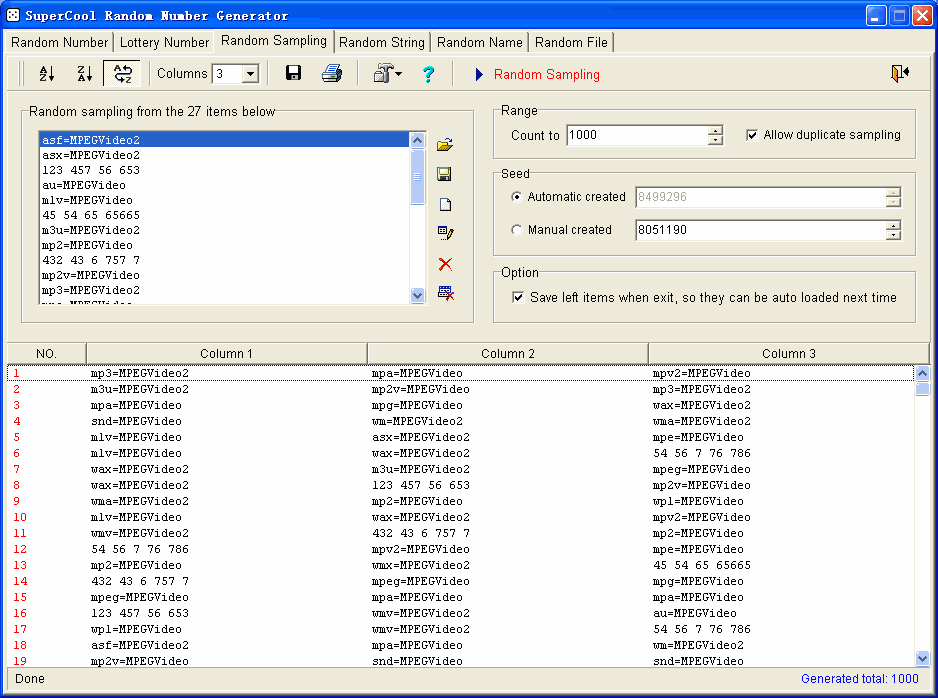The height and width of the screenshot is (698, 938).
Task: Uncheck Save left items when exit option
Action: (x=518, y=297)
